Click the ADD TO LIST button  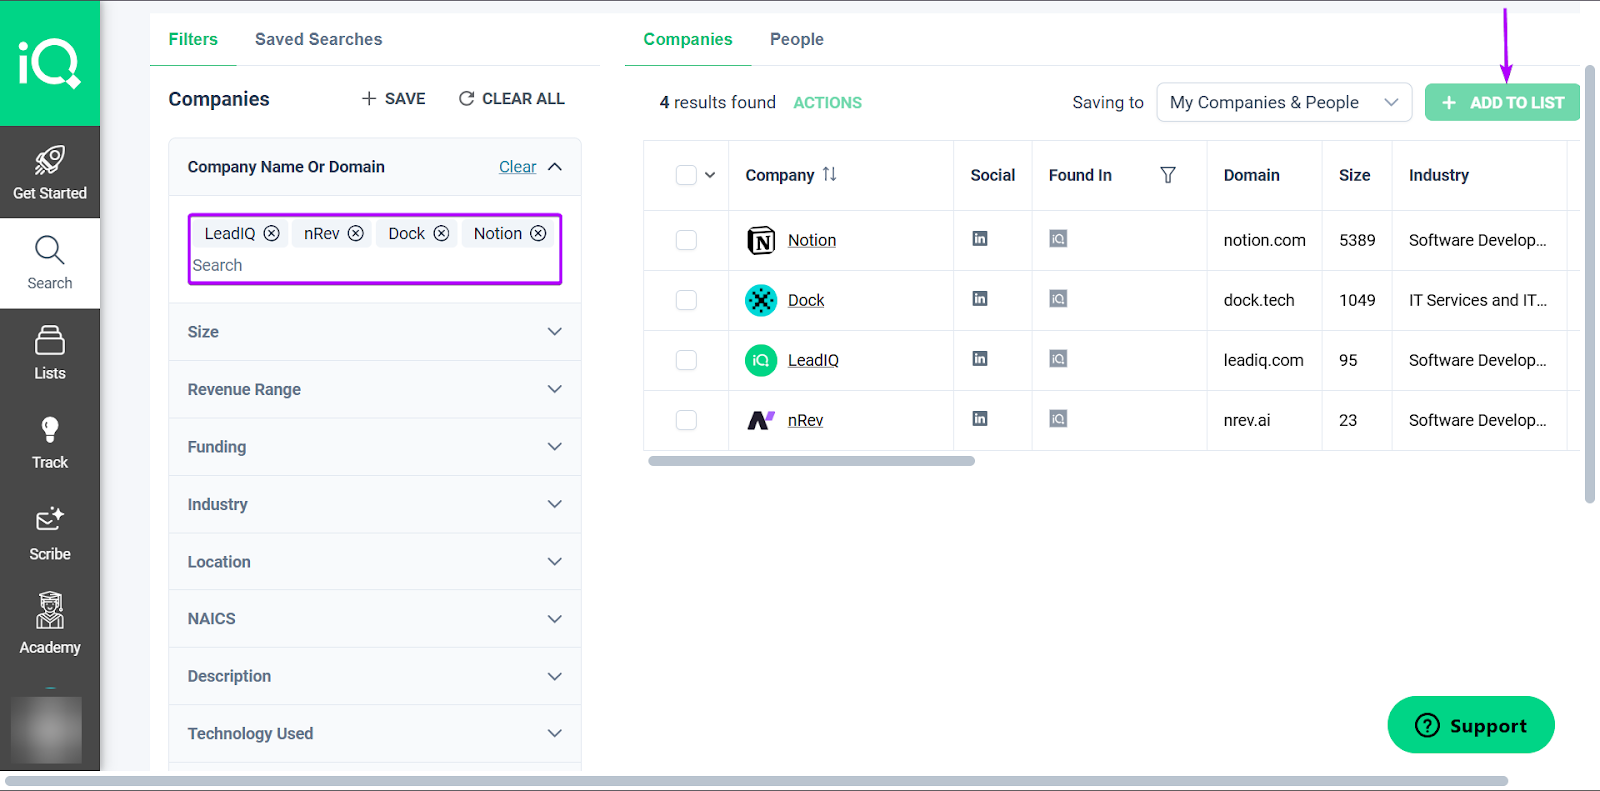1502,102
